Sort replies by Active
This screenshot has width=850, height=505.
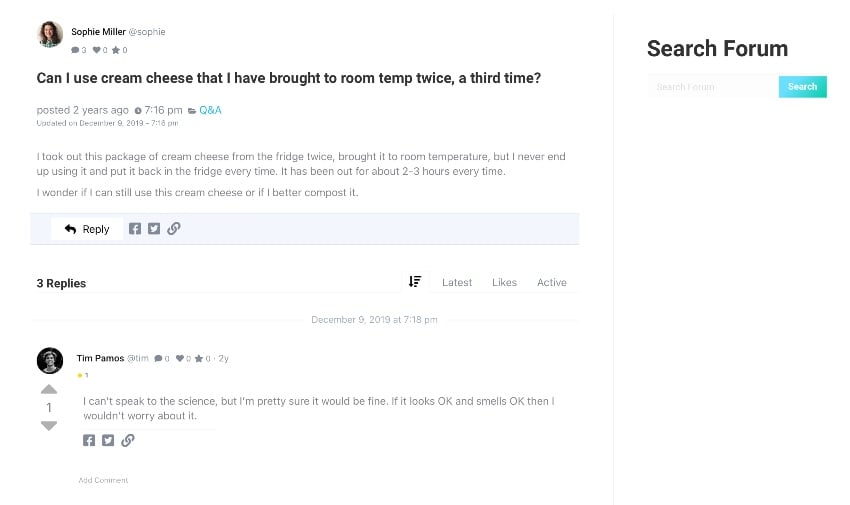point(551,283)
